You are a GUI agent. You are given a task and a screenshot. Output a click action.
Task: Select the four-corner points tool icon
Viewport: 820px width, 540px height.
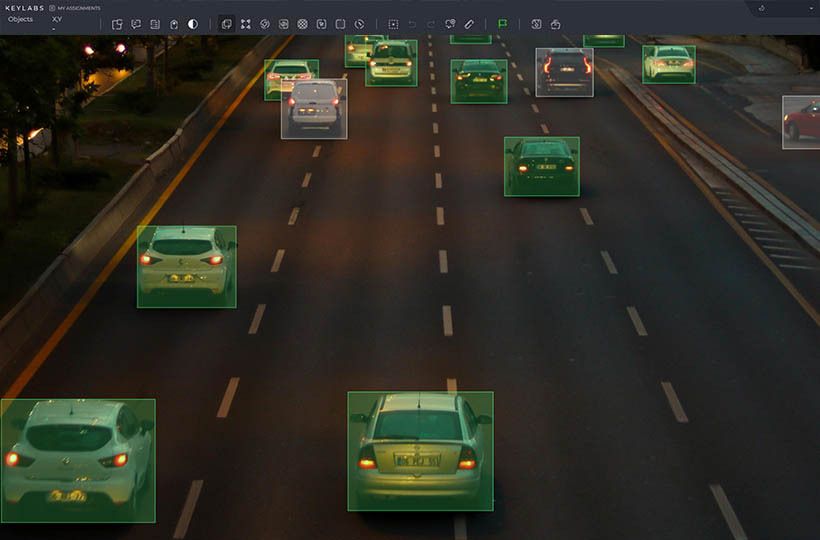coord(246,24)
